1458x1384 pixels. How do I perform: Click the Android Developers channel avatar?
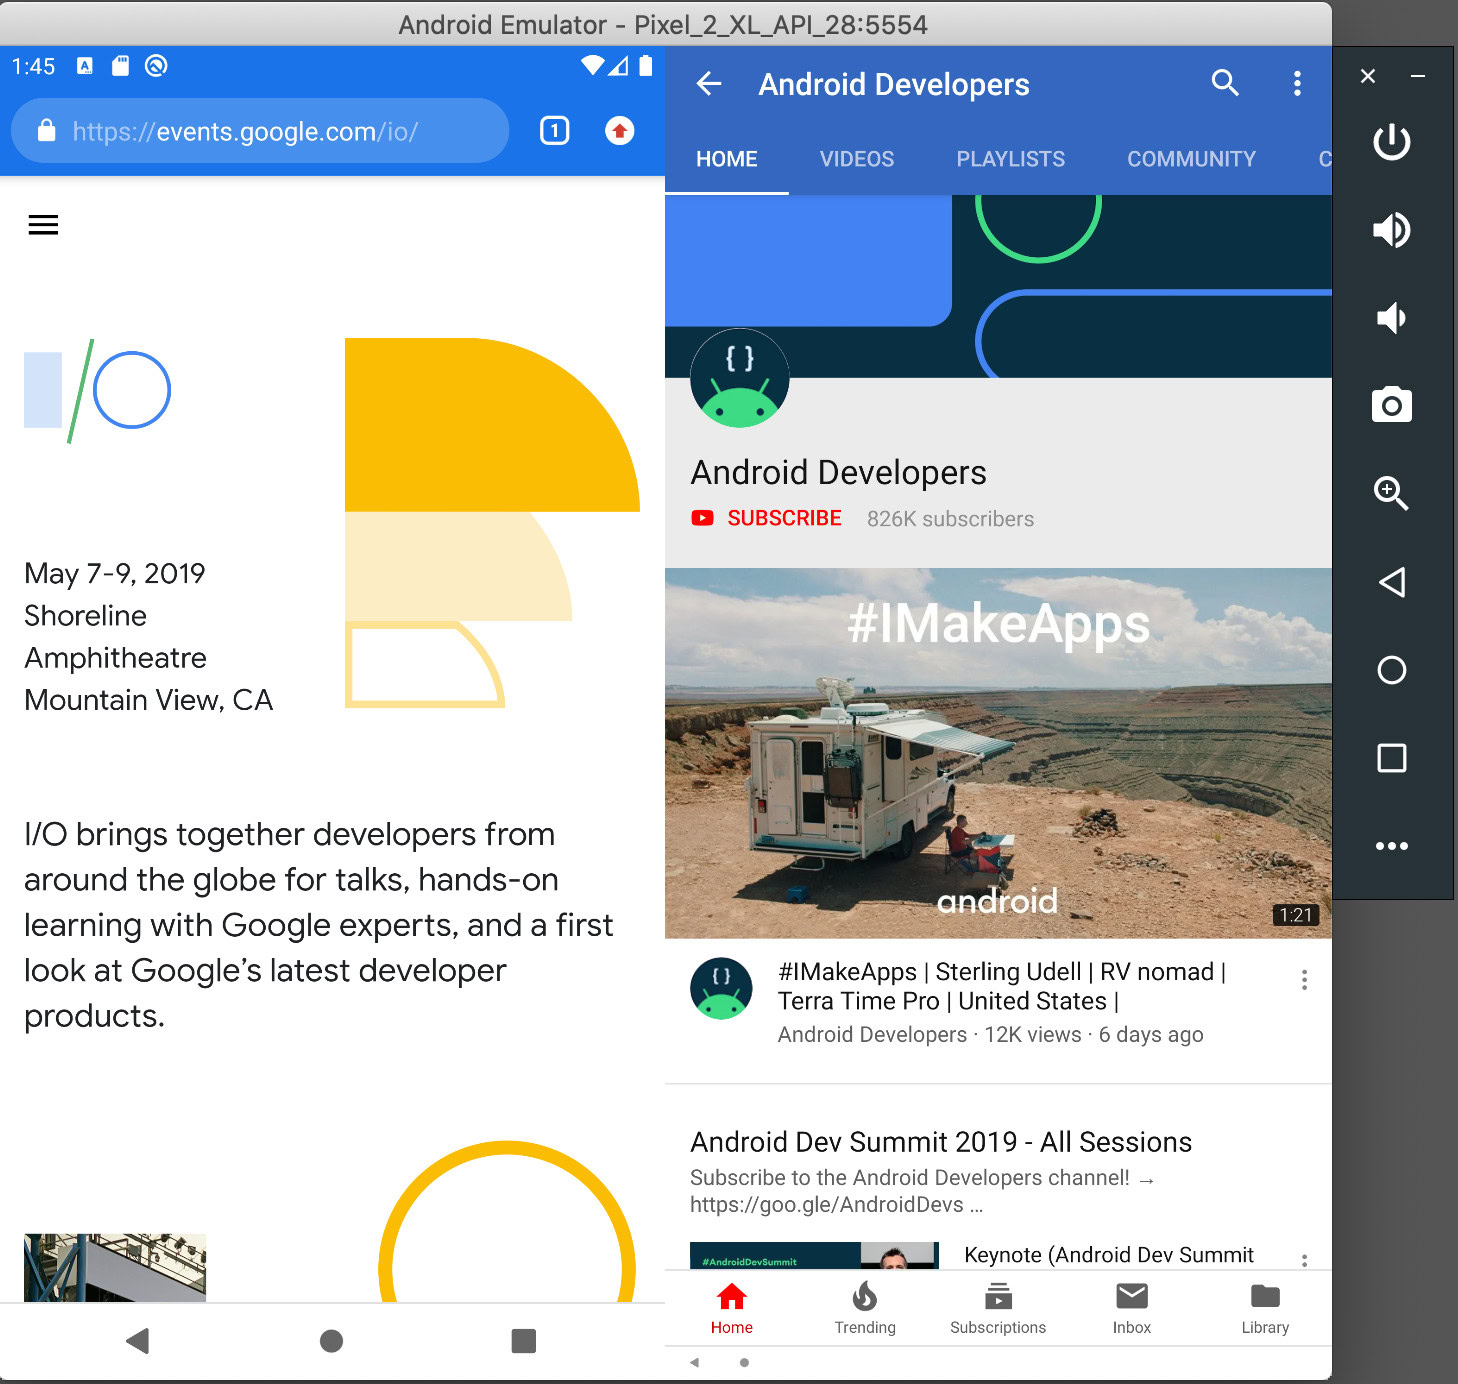[739, 378]
